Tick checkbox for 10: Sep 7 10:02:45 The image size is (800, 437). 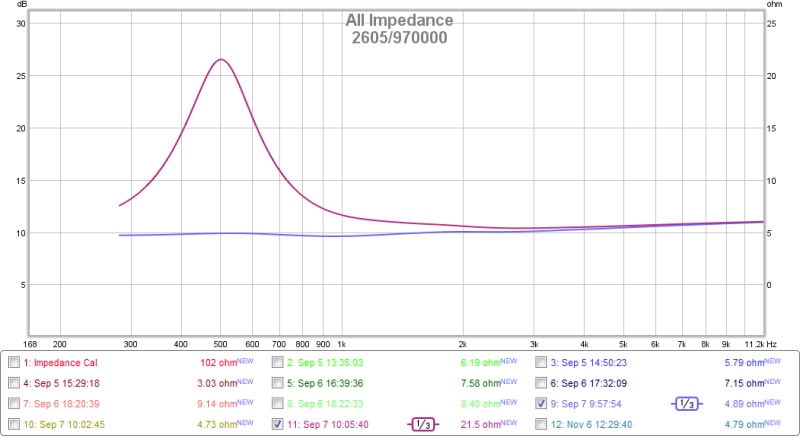(13, 424)
